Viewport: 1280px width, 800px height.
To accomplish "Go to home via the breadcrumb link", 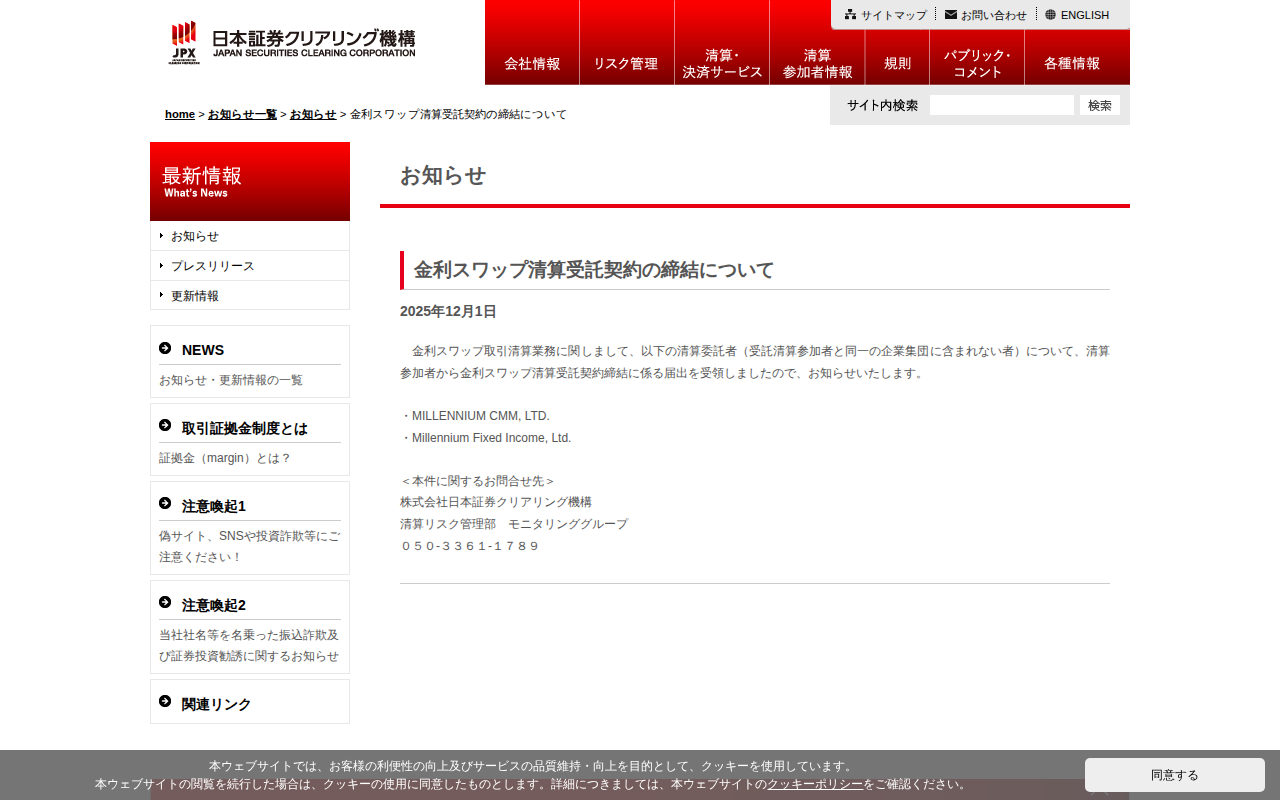I will point(180,114).
